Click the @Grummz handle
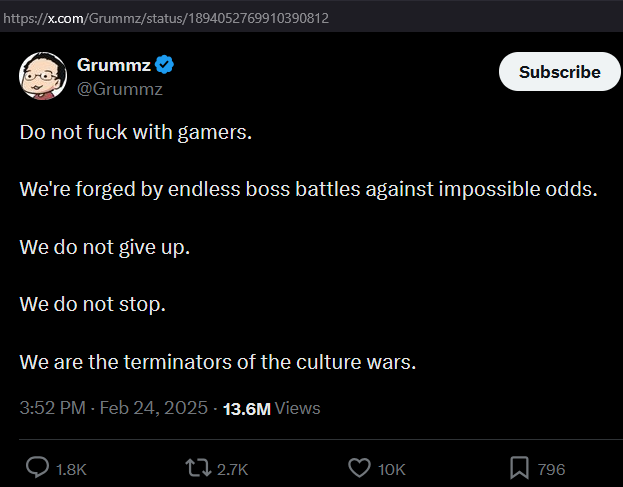 point(120,89)
